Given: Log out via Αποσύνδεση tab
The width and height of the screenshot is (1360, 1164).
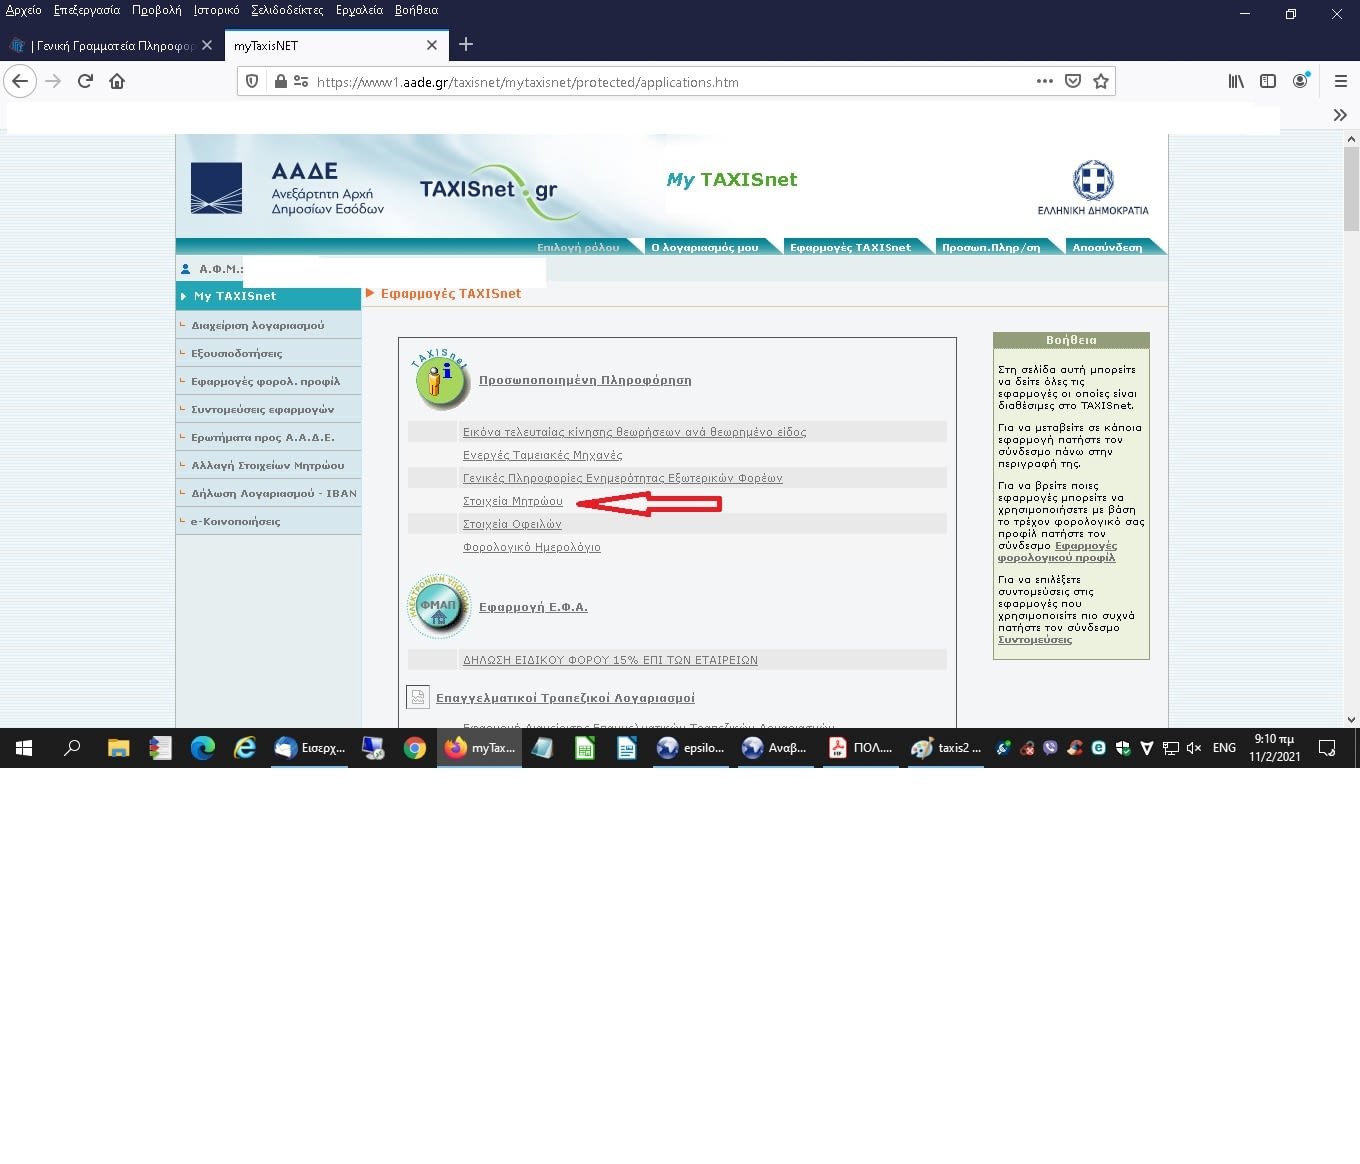Looking at the screenshot, I should coord(1107,247).
